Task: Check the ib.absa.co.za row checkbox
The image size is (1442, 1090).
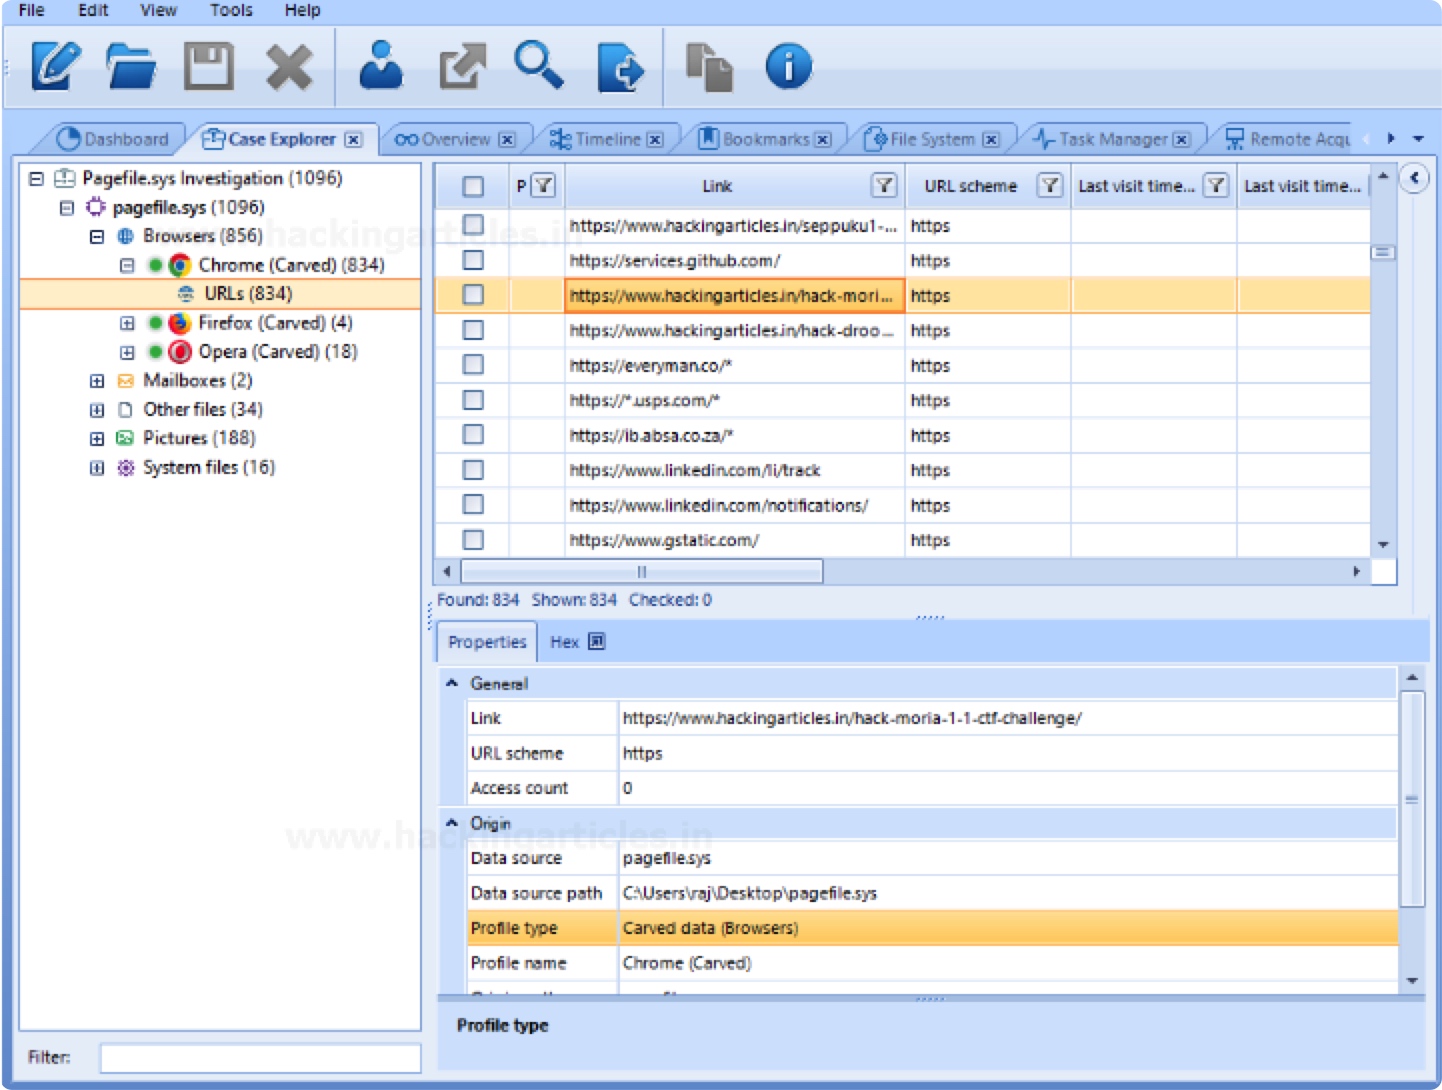Action: pos(473,435)
